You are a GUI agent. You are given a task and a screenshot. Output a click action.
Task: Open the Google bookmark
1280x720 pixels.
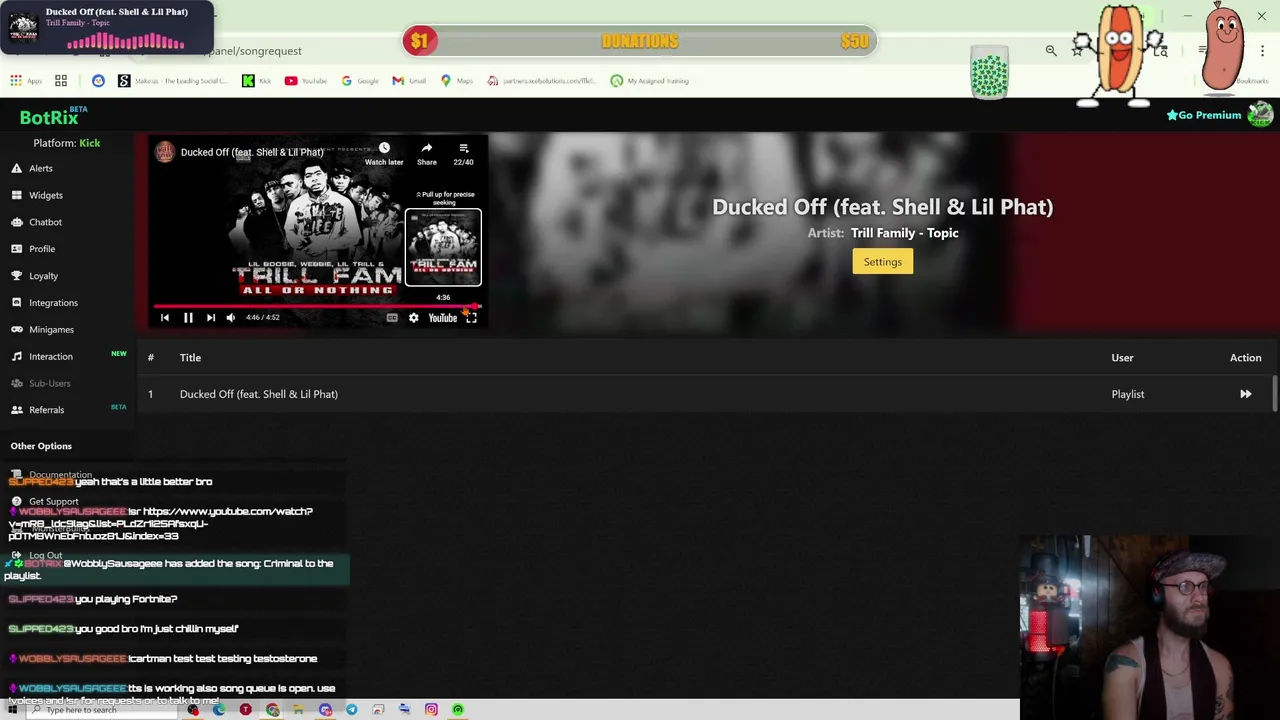[x=360, y=81]
